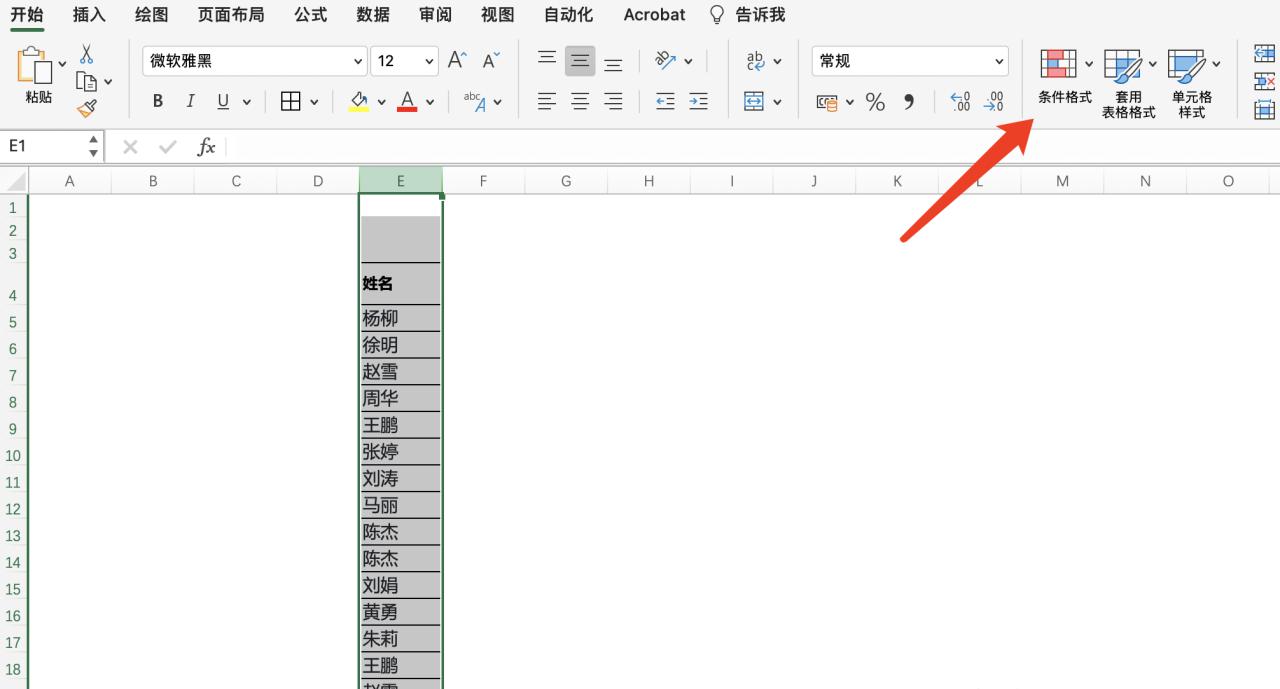Align text right
1280x689 pixels.
(613, 101)
